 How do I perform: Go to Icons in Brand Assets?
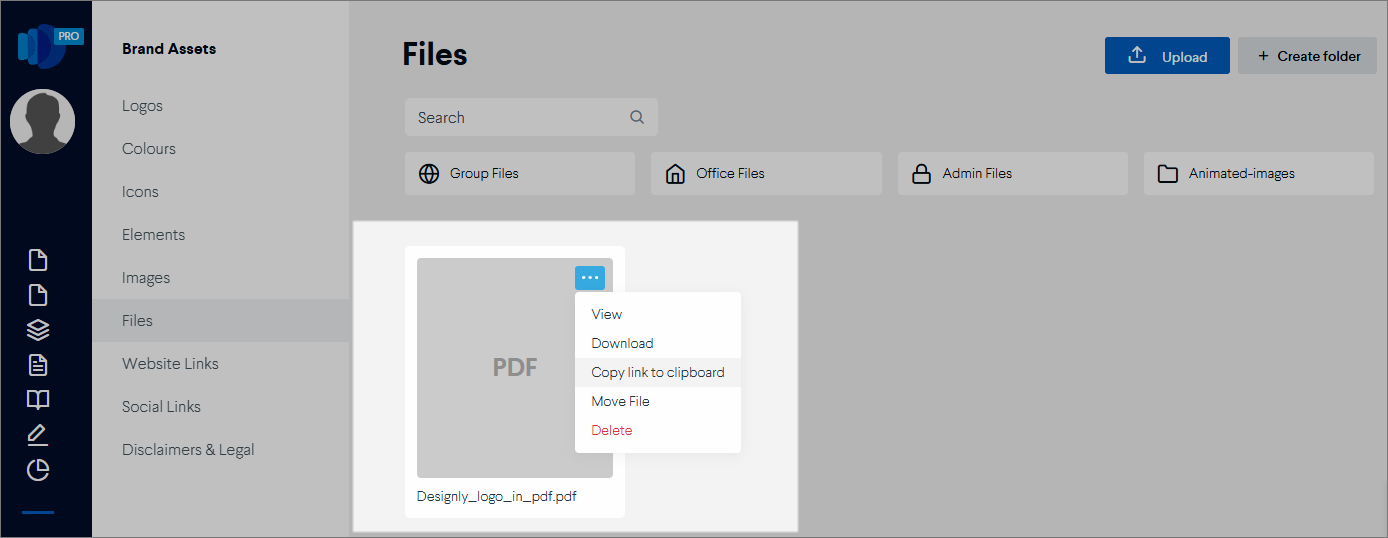[x=140, y=192]
